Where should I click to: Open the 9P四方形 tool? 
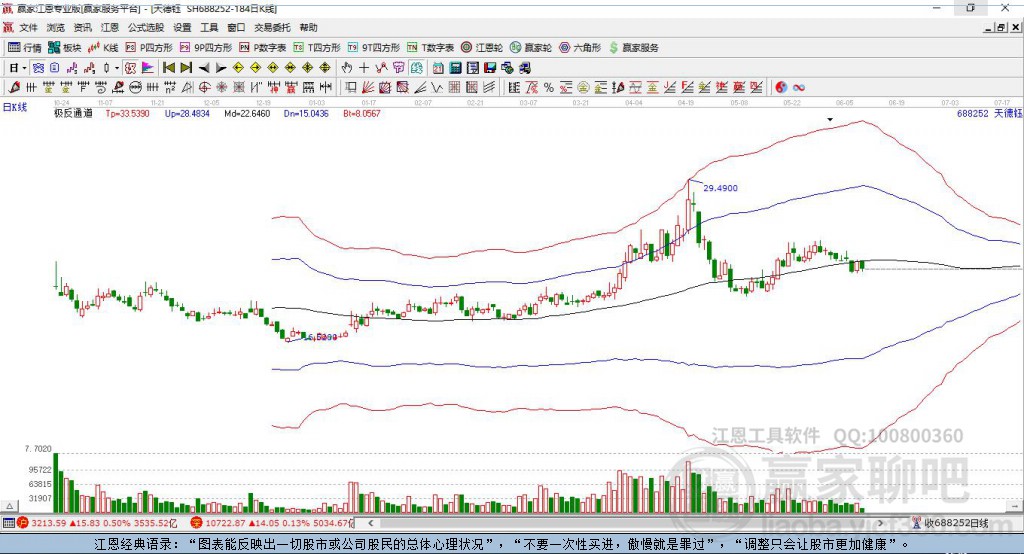[206, 48]
